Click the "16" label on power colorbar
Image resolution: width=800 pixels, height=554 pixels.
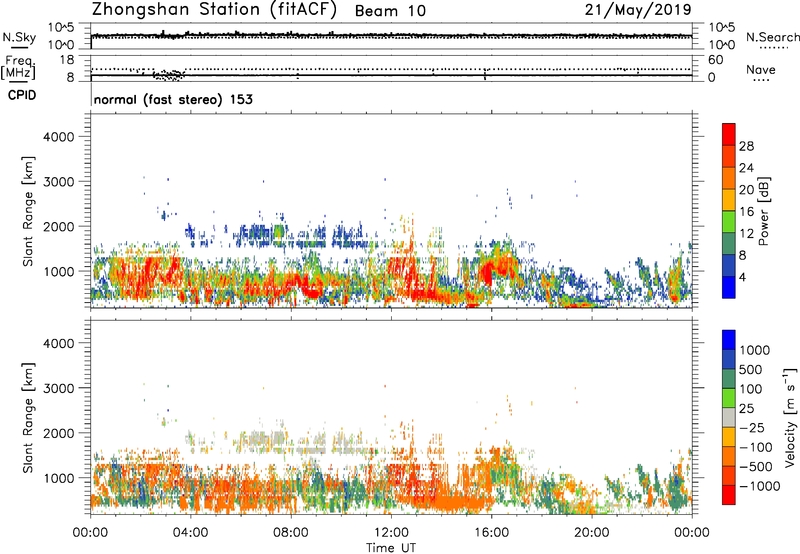(746, 212)
